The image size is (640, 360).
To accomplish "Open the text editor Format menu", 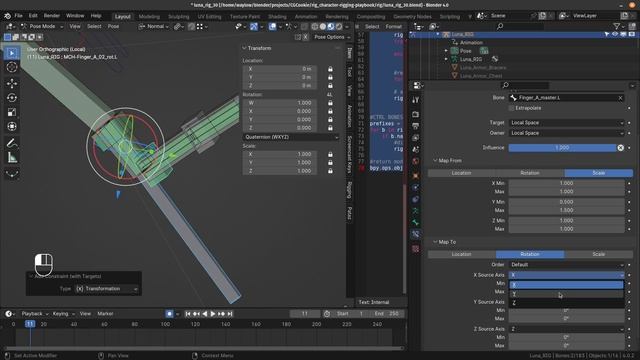I will click(393, 27).
